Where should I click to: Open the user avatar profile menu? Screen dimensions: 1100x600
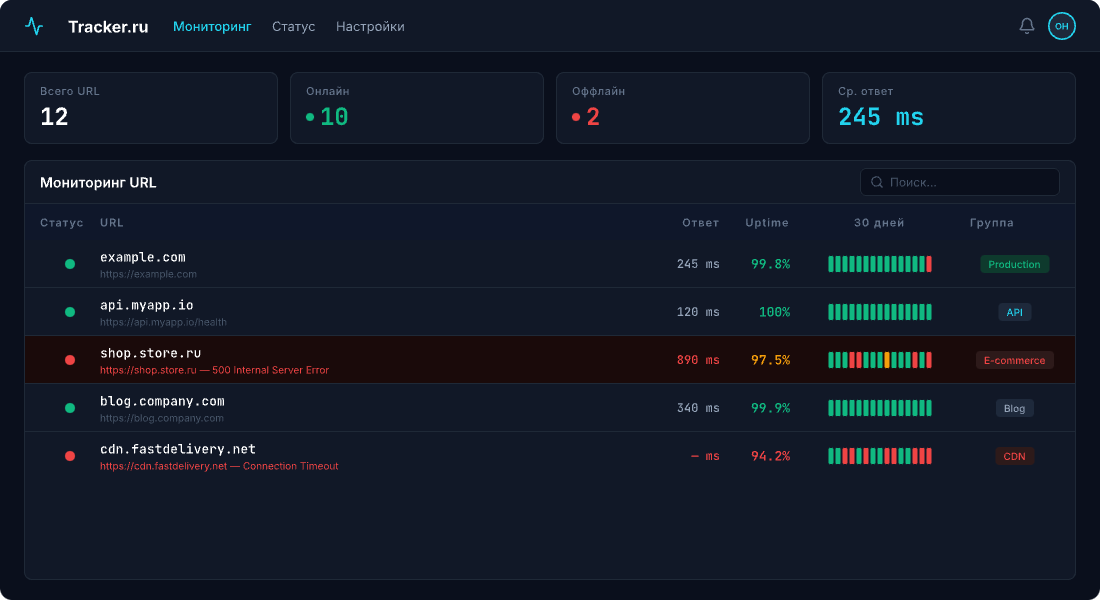pyautogui.click(x=1061, y=26)
